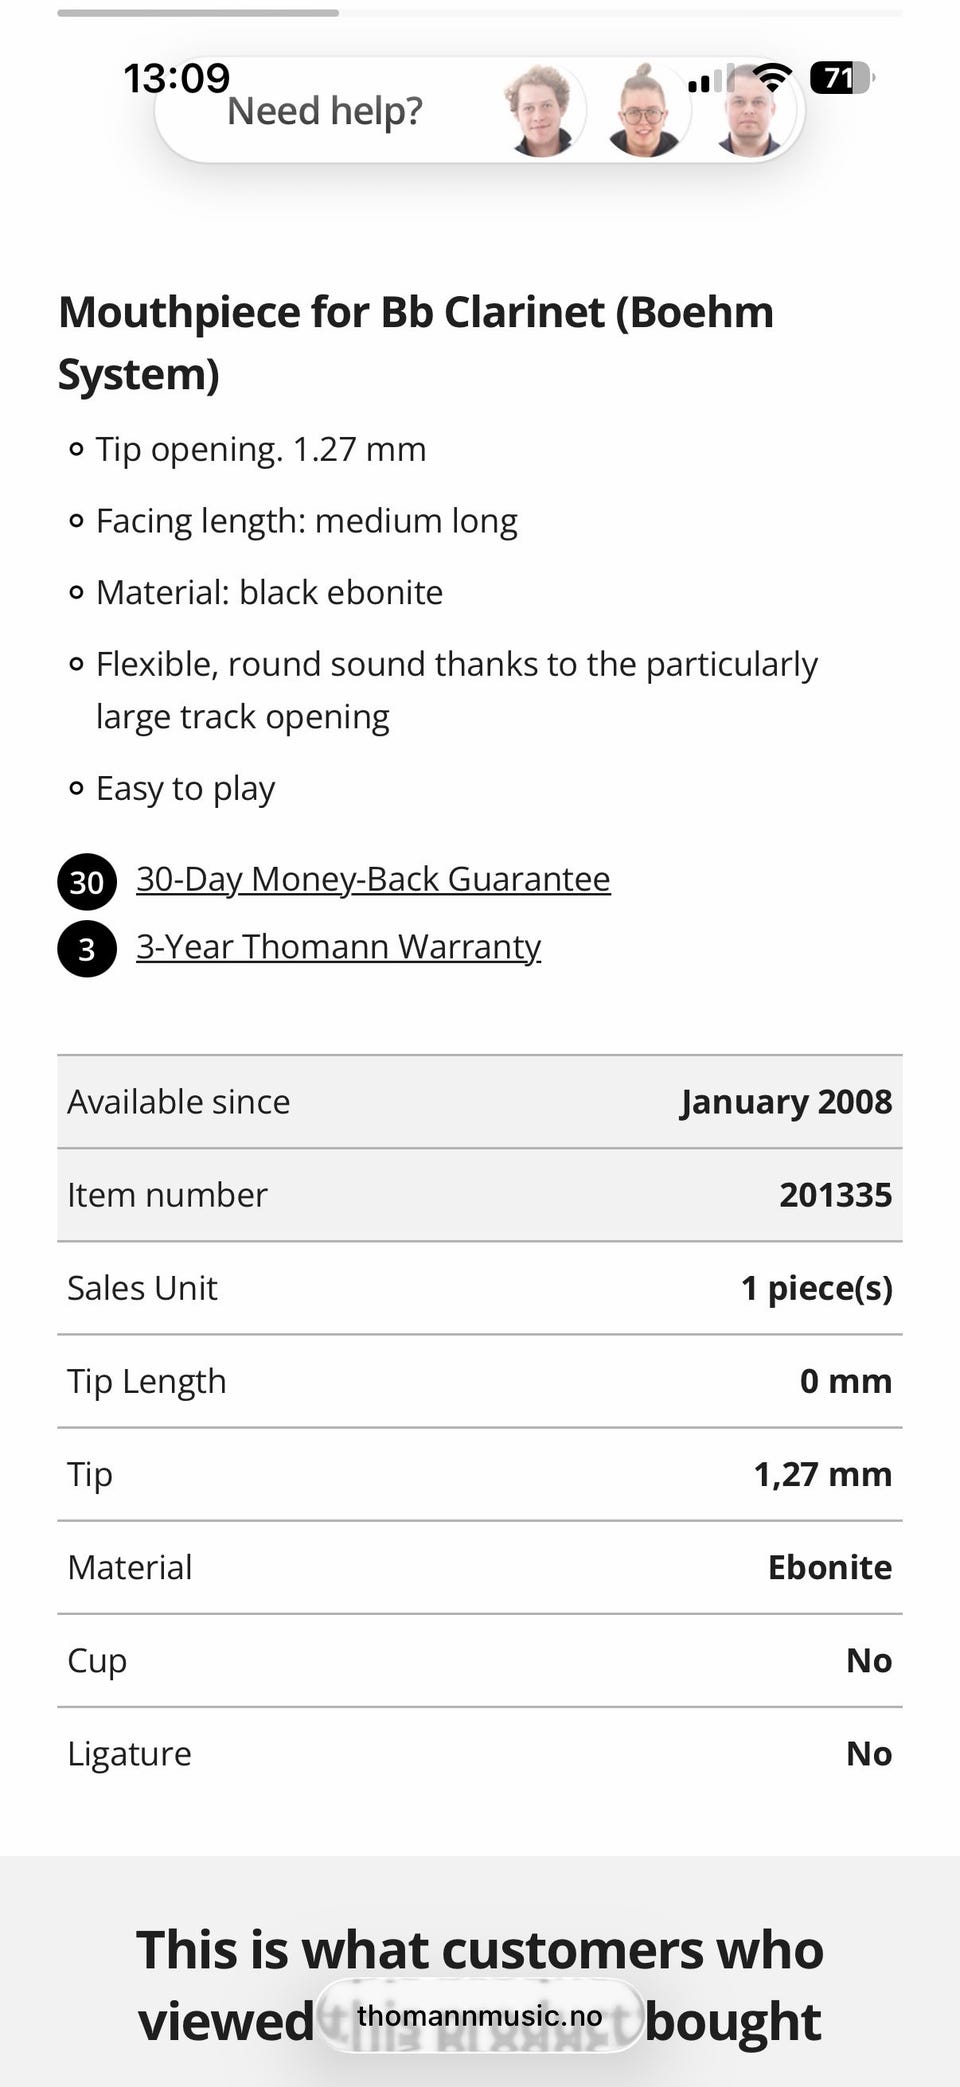
Task: Tap the third support agent avatar
Action: 751,113
